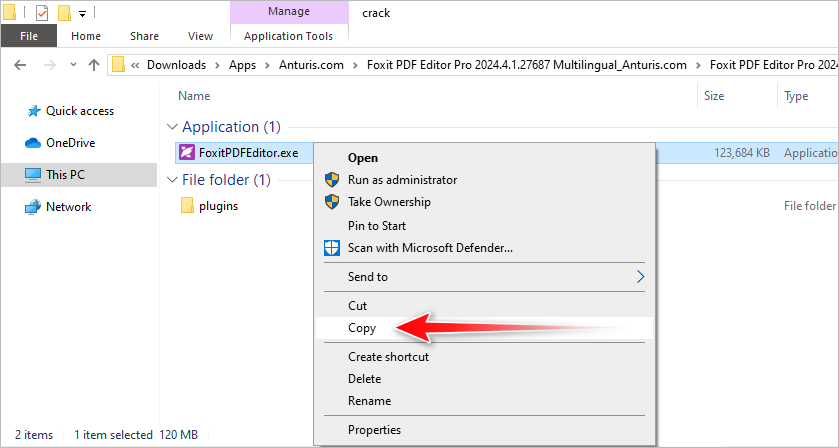Click the Back arrow navigation button
The image size is (839, 448).
(x=22, y=65)
